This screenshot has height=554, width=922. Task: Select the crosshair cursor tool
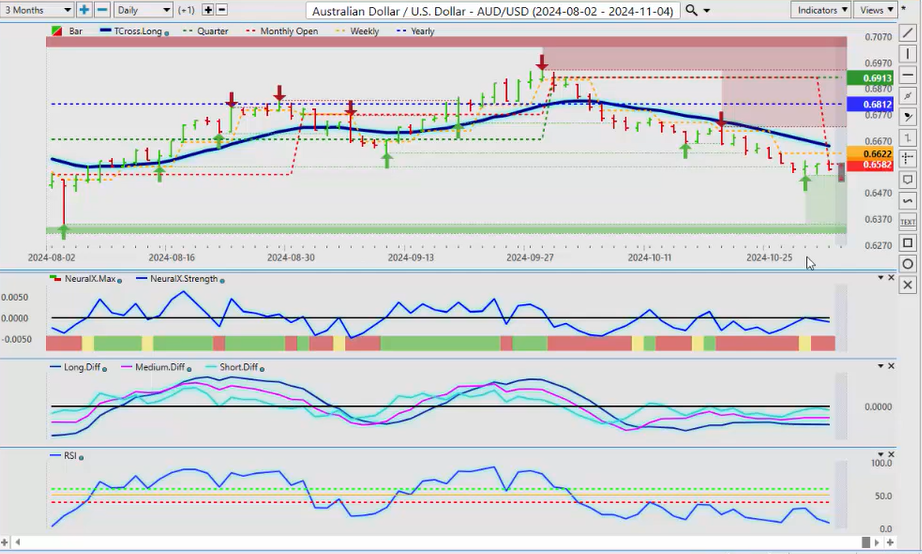point(907,158)
